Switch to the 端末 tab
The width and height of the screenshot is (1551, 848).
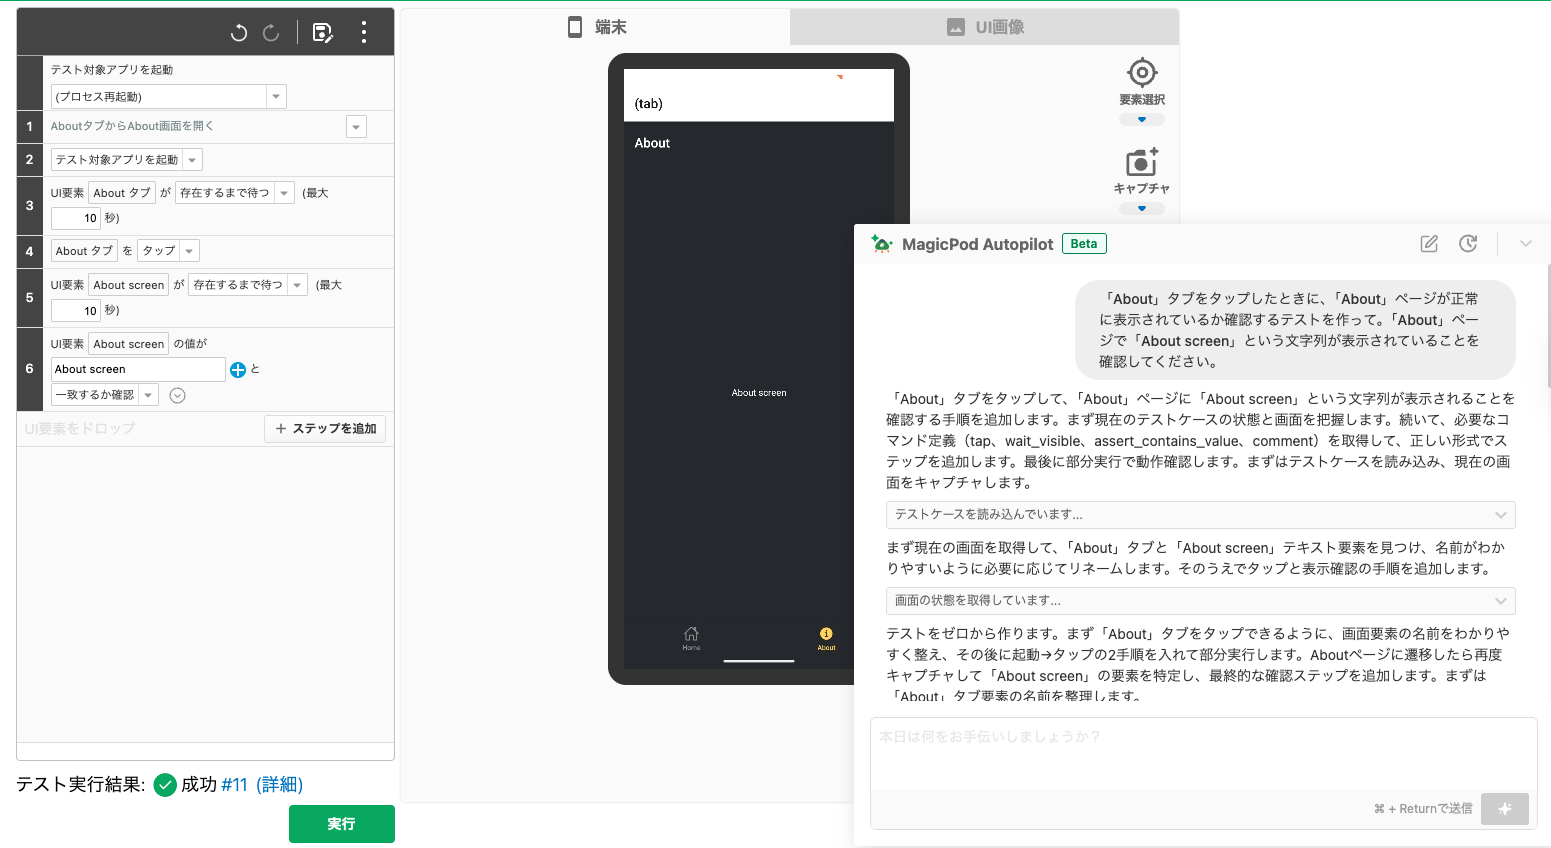(597, 27)
